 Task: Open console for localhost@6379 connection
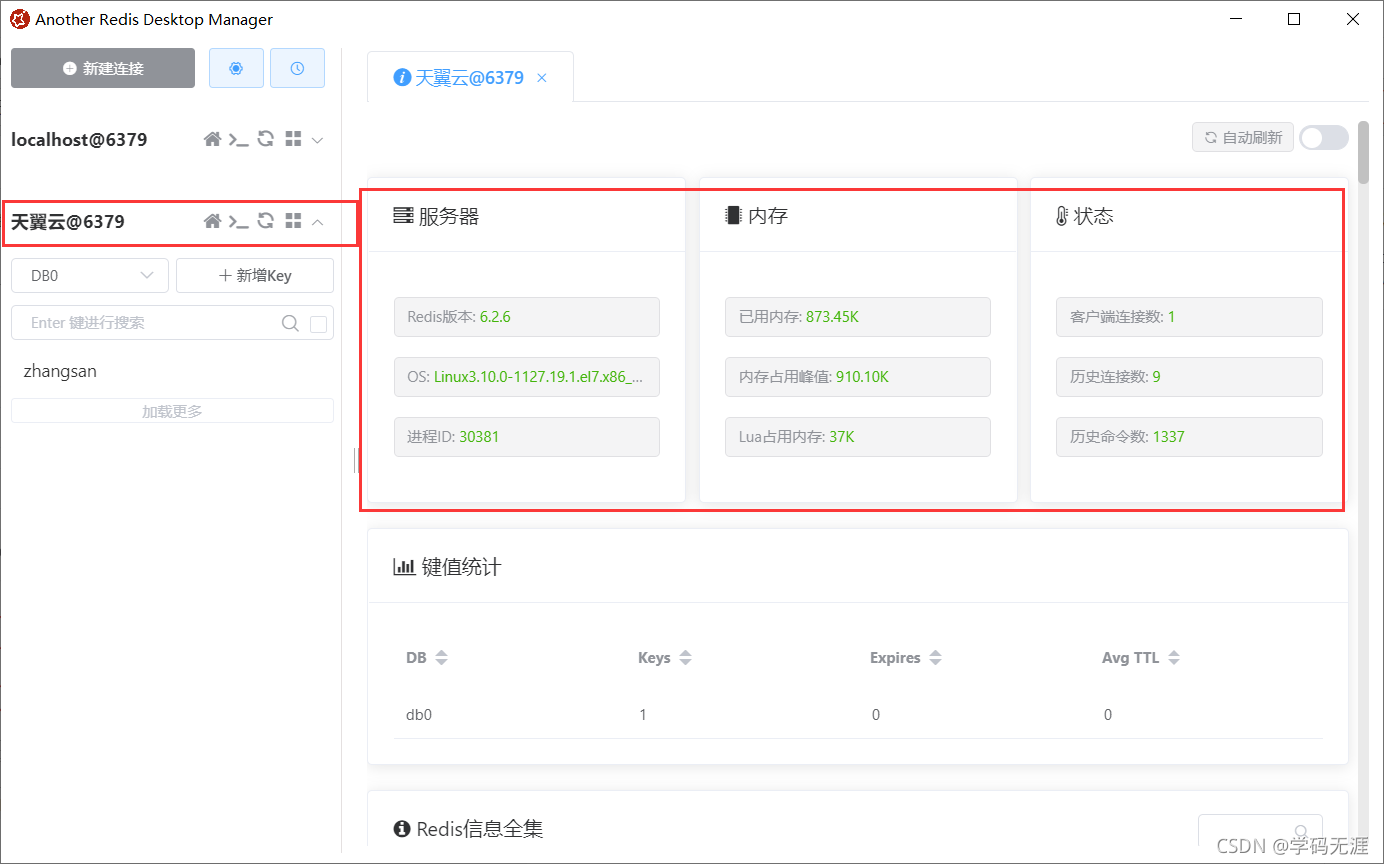(x=238, y=140)
